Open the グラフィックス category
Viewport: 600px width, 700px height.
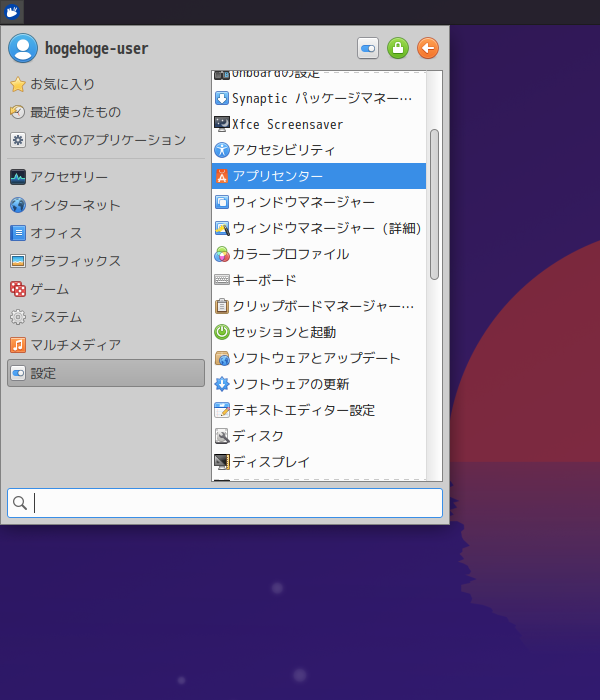(x=106, y=261)
